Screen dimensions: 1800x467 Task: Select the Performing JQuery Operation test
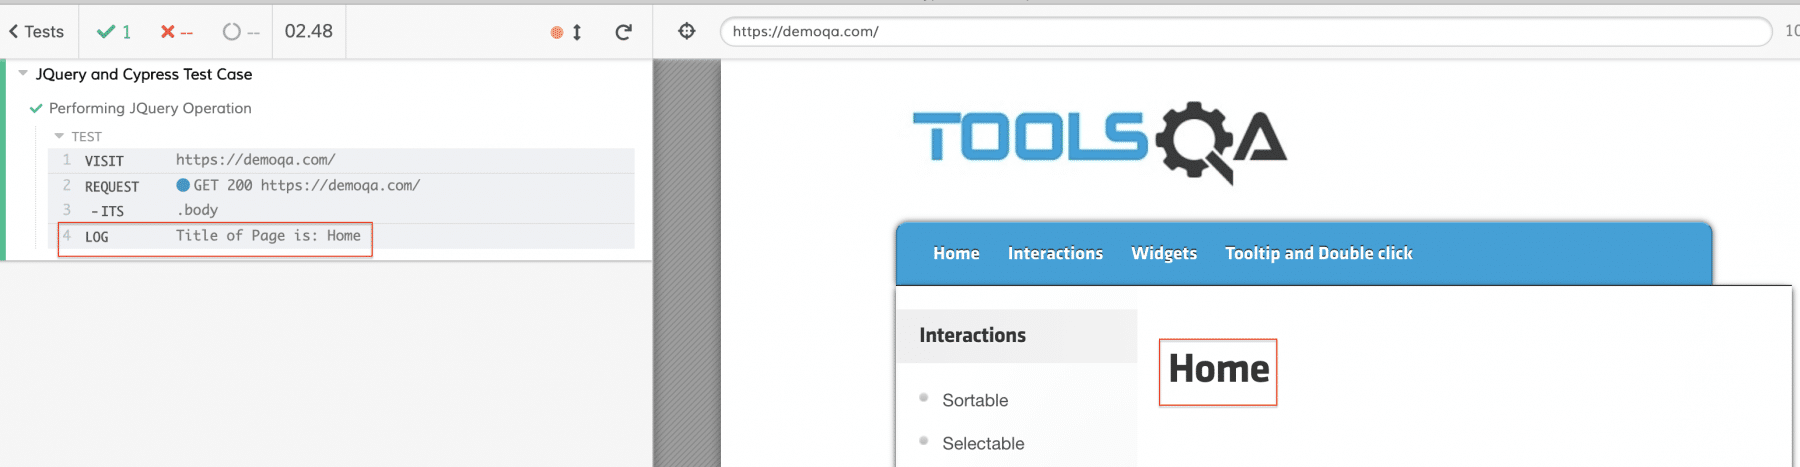150,108
